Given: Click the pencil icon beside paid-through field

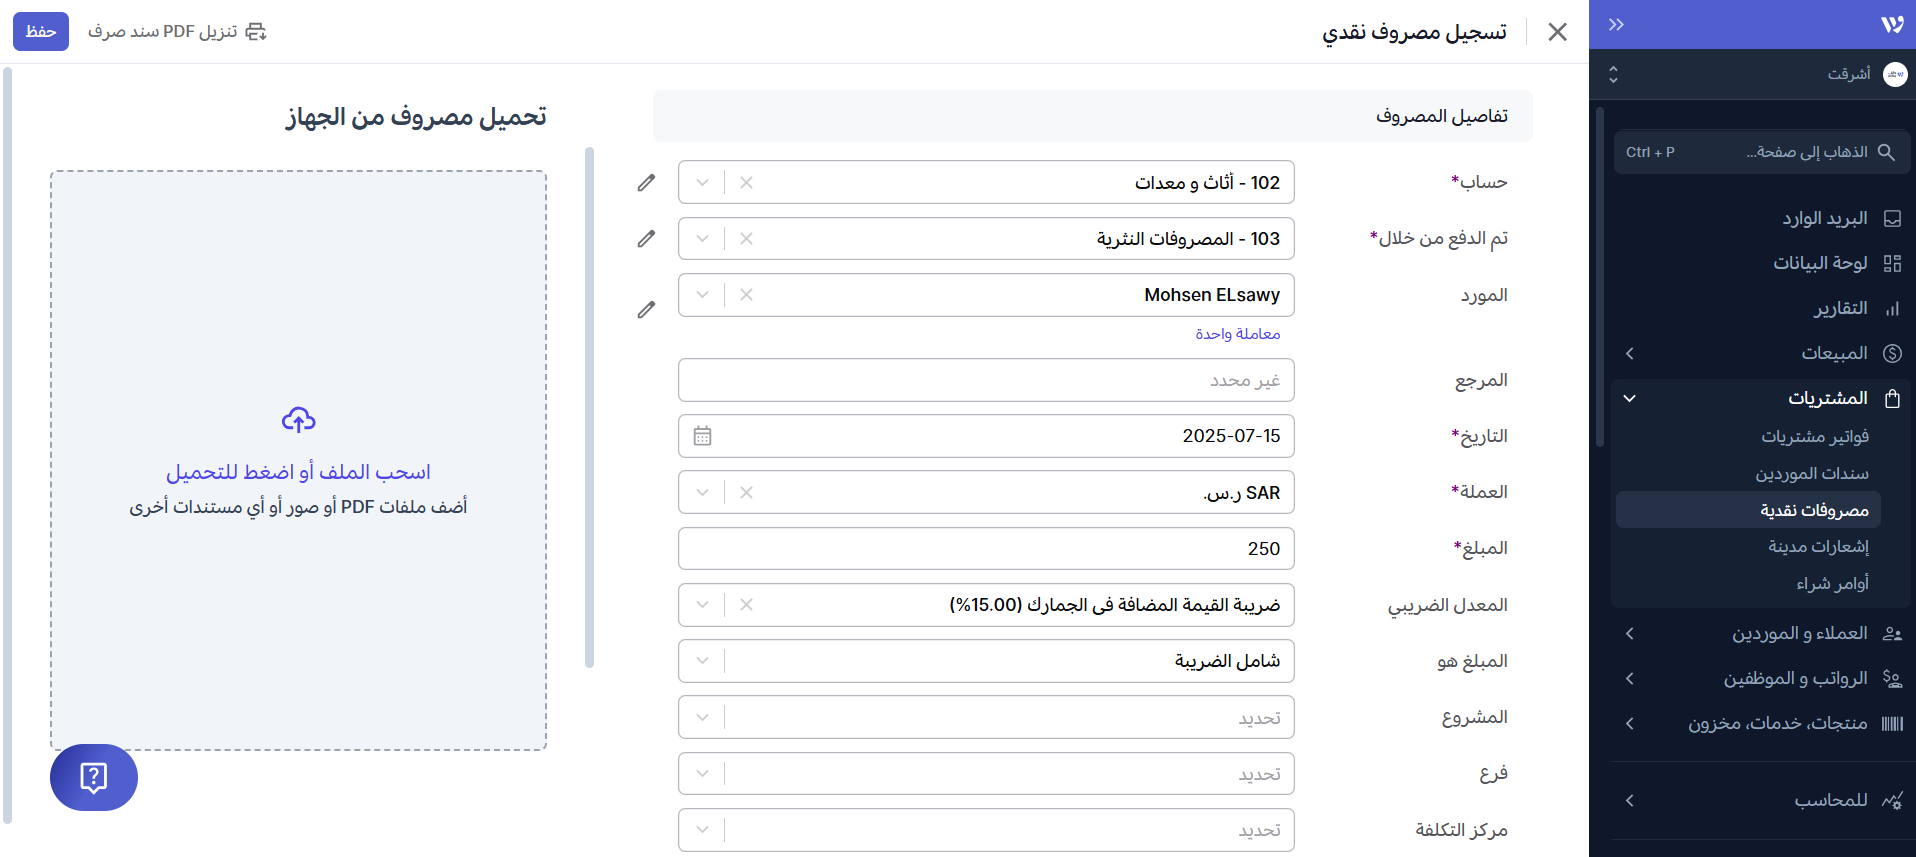Looking at the screenshot, I should (x=646, y=239).
